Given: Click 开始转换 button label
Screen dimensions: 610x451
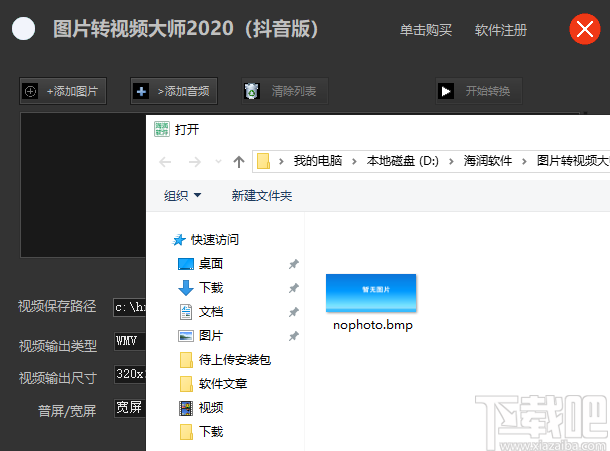Looking at the screenshot, I should (x=488, y=91).
